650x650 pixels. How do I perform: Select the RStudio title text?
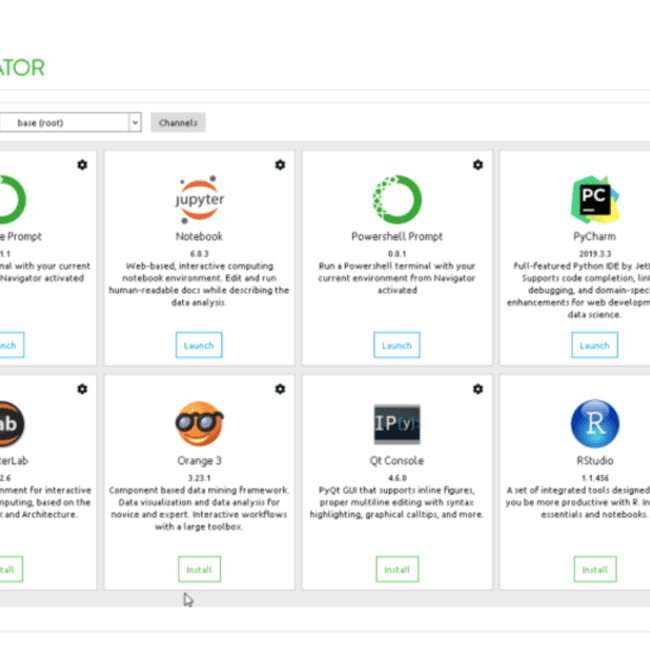(x=595, y=461)
